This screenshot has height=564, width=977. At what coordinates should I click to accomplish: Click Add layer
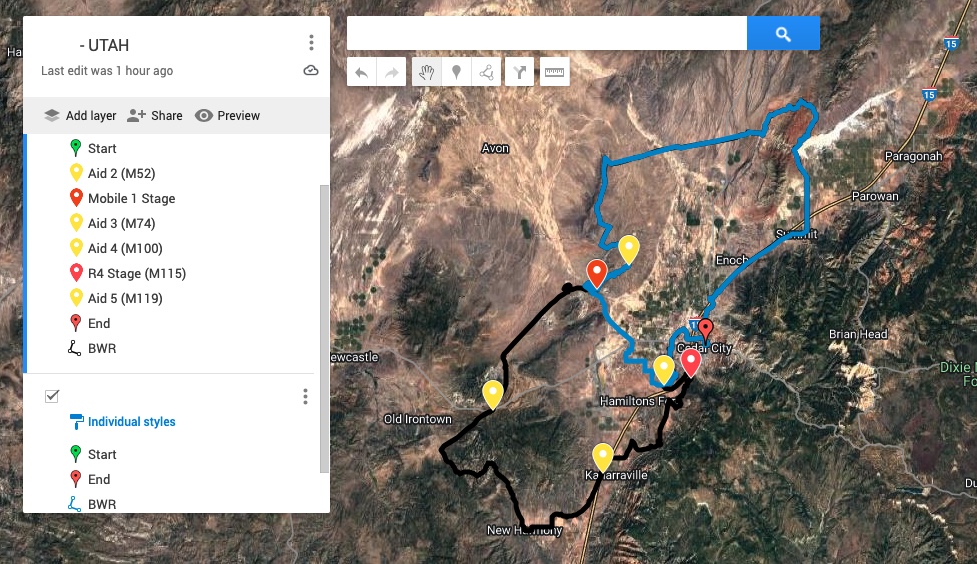[80, 115]
